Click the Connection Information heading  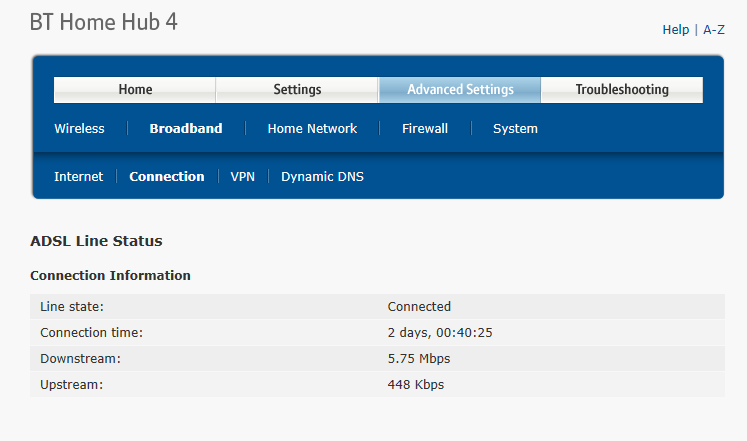point(110,275)
